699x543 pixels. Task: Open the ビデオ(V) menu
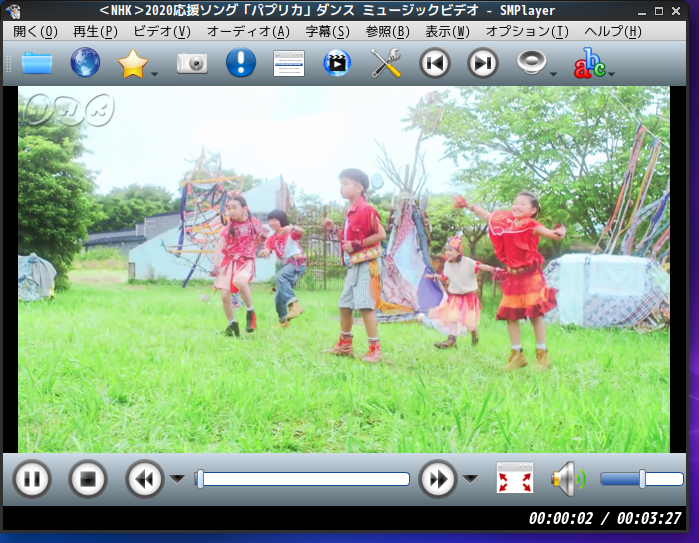click(162, 31)
